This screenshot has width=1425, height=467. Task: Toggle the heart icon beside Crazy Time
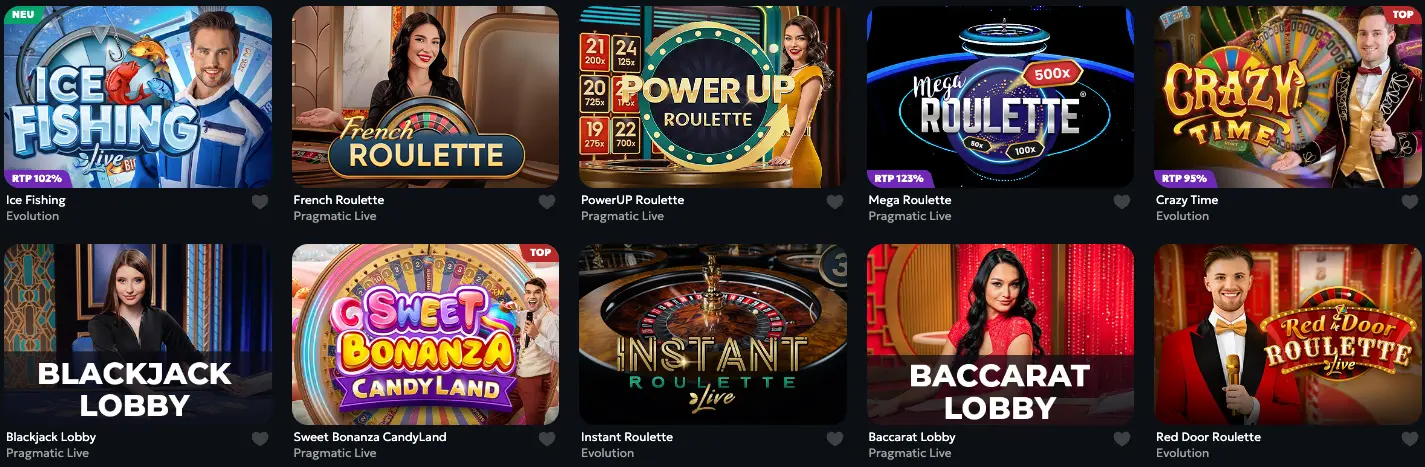tap(1410, 201)
